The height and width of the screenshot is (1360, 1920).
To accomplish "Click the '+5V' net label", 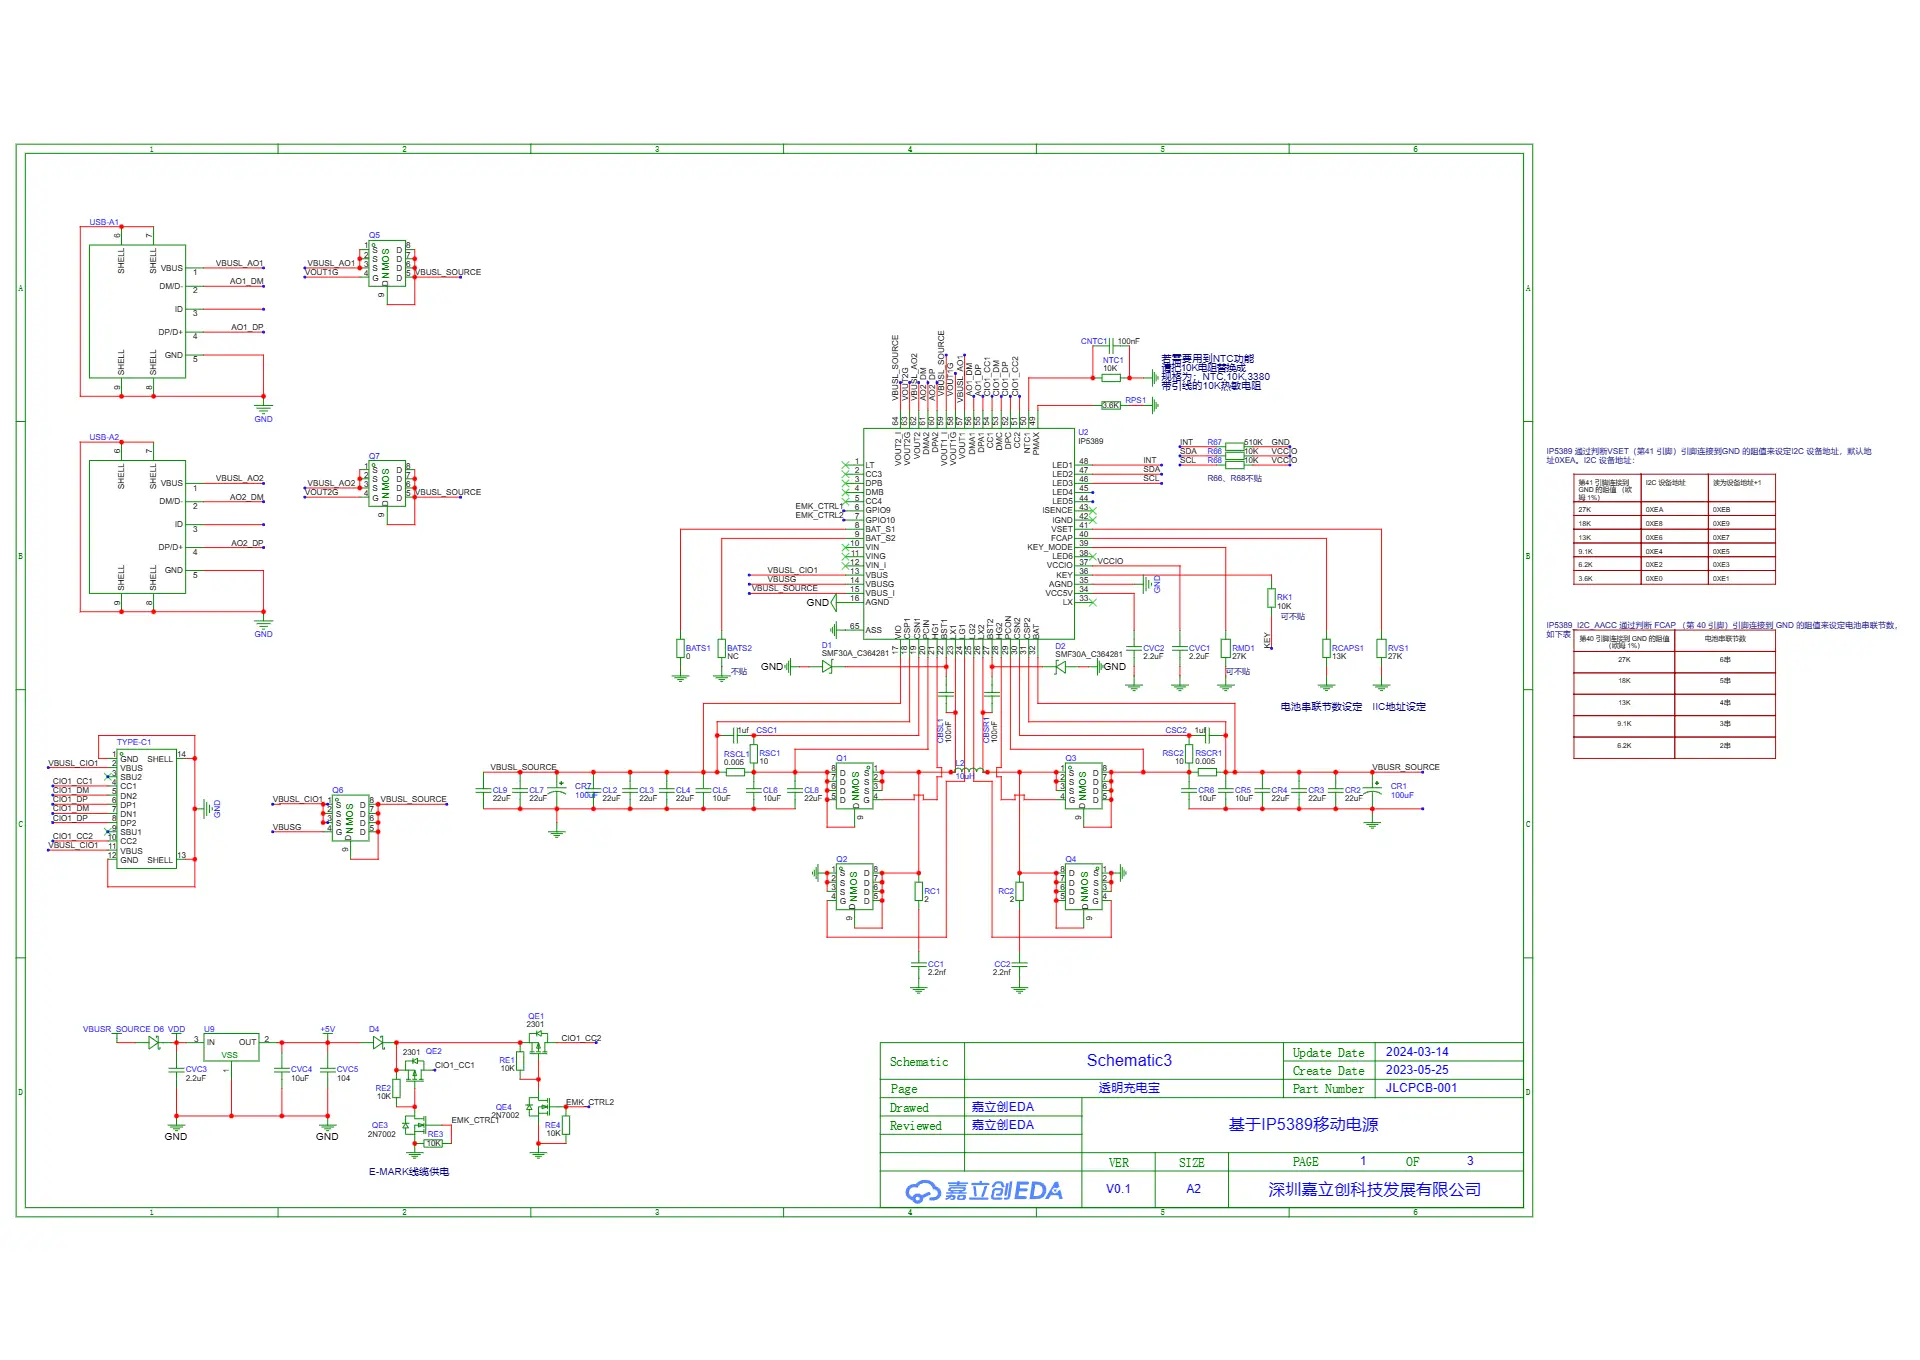I will click(327, 1029).
